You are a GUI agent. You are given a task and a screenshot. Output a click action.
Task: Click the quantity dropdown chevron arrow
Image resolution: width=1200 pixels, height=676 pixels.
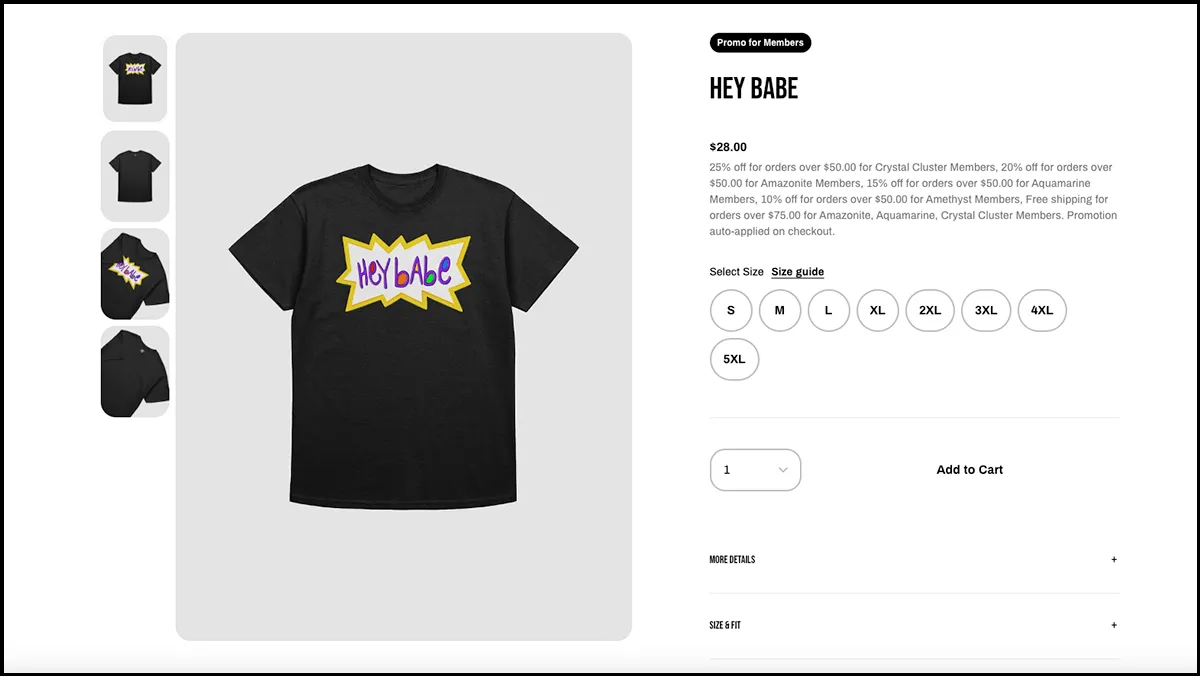coord(783,470)
